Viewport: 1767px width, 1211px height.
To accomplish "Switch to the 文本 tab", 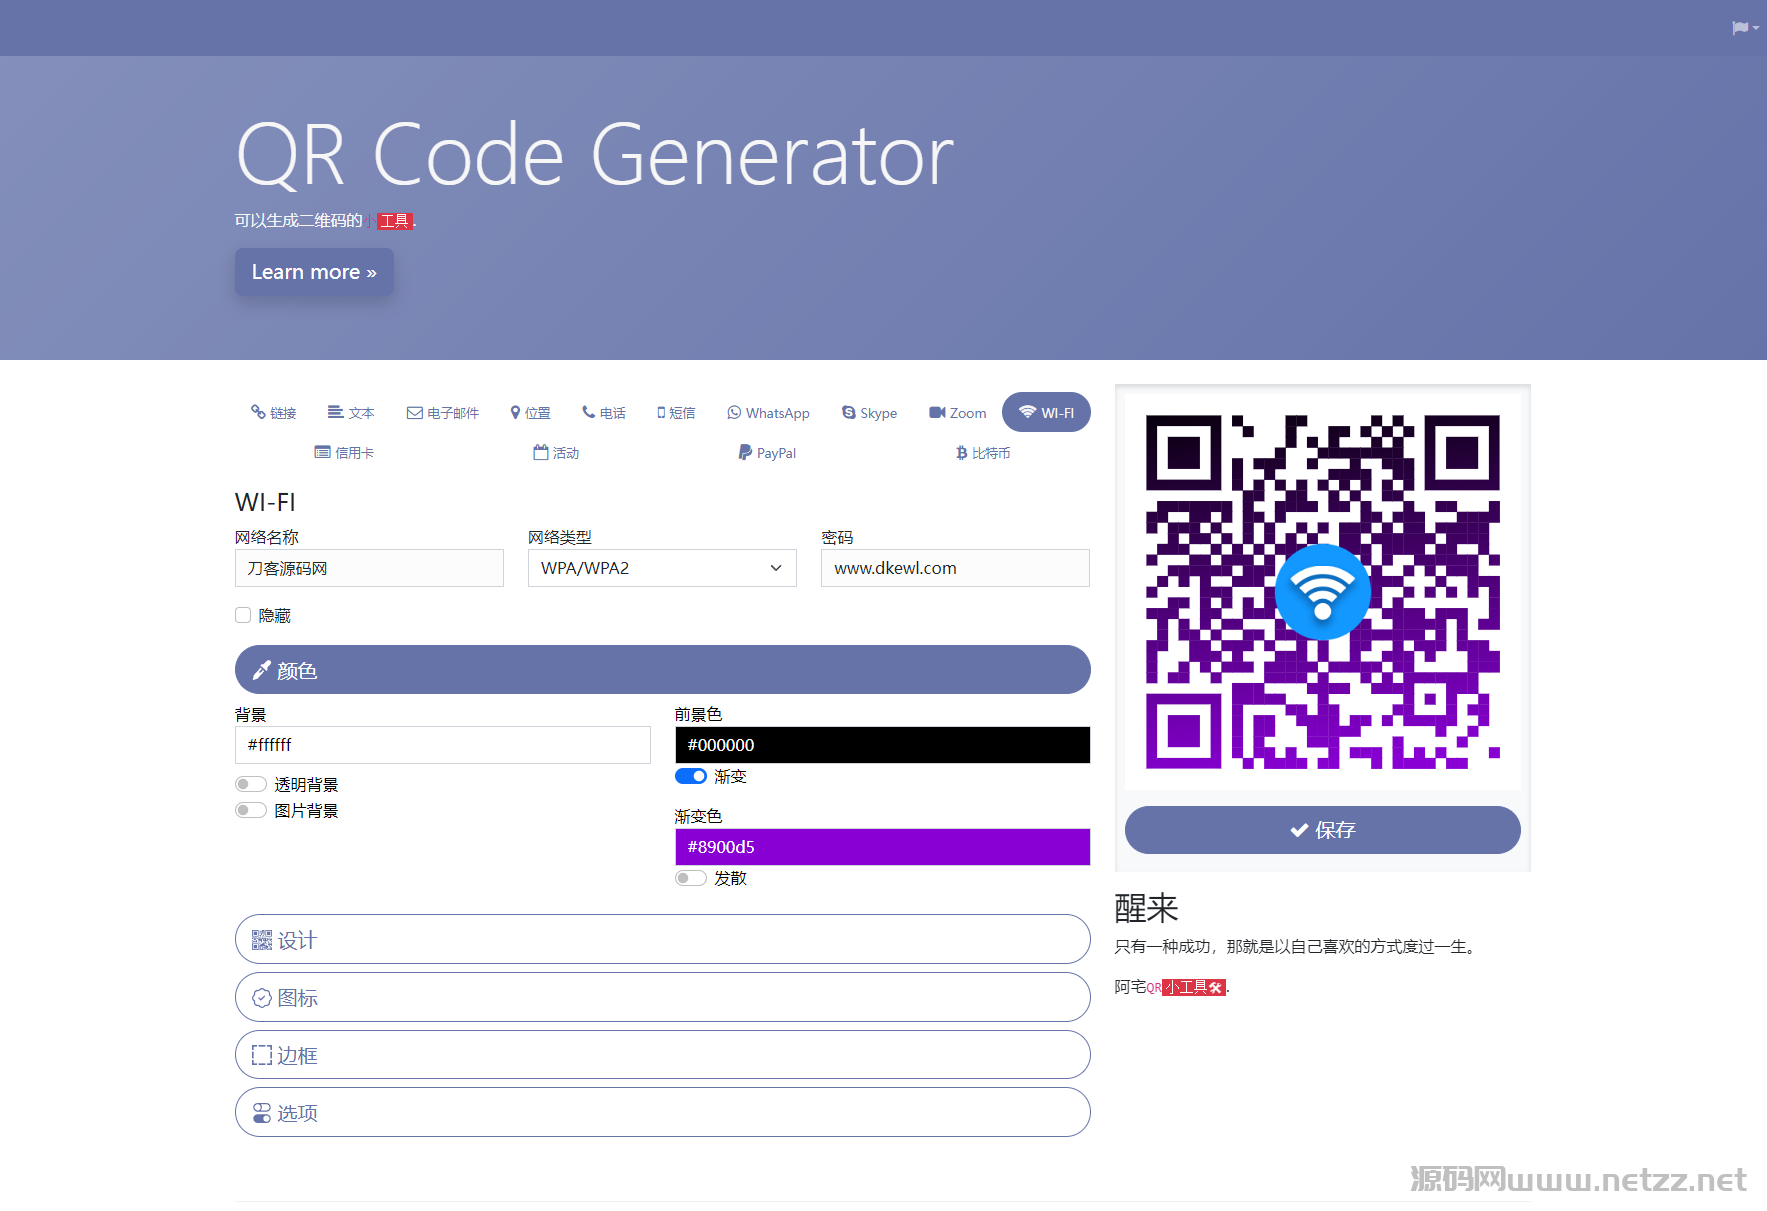I will (351, 412).
